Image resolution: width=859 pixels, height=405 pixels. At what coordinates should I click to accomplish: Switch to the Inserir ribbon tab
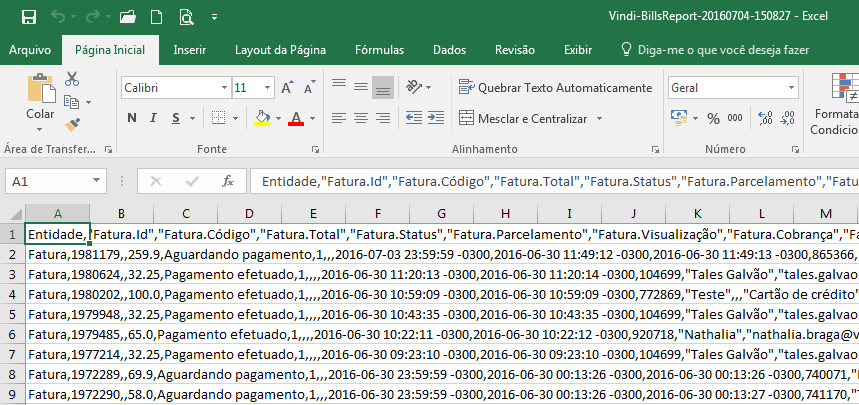tap(190, 49)
